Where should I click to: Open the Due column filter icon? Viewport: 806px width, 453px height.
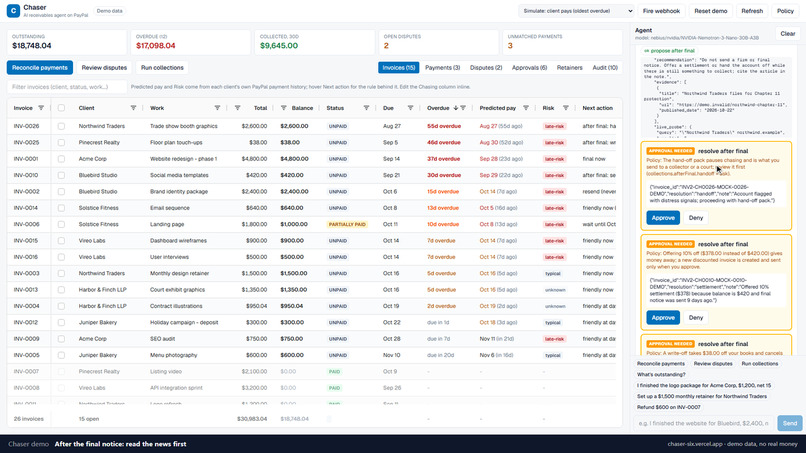(x=410, y=108)
